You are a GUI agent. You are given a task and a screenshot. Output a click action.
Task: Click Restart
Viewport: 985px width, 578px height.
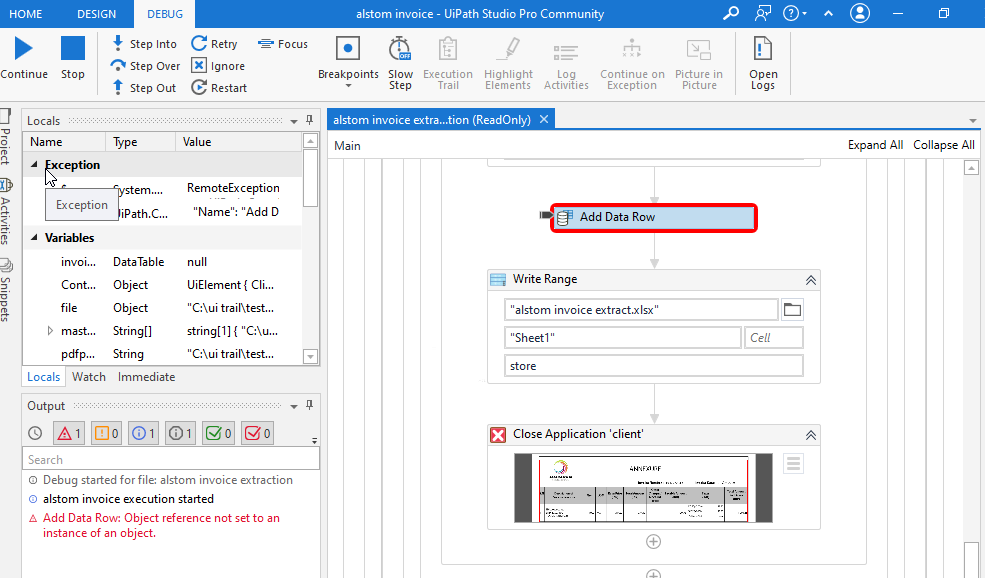219,88
